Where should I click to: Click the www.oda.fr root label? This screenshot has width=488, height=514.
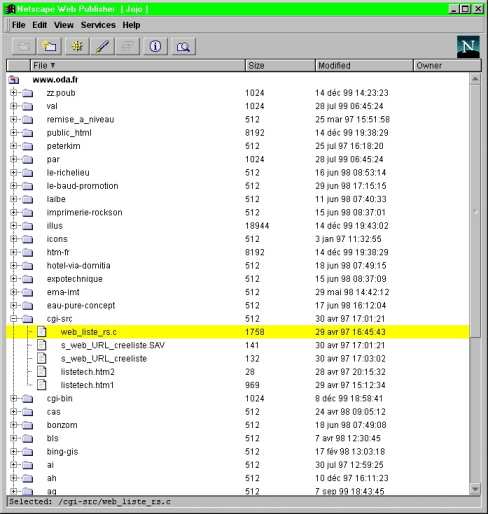[55, 80]
